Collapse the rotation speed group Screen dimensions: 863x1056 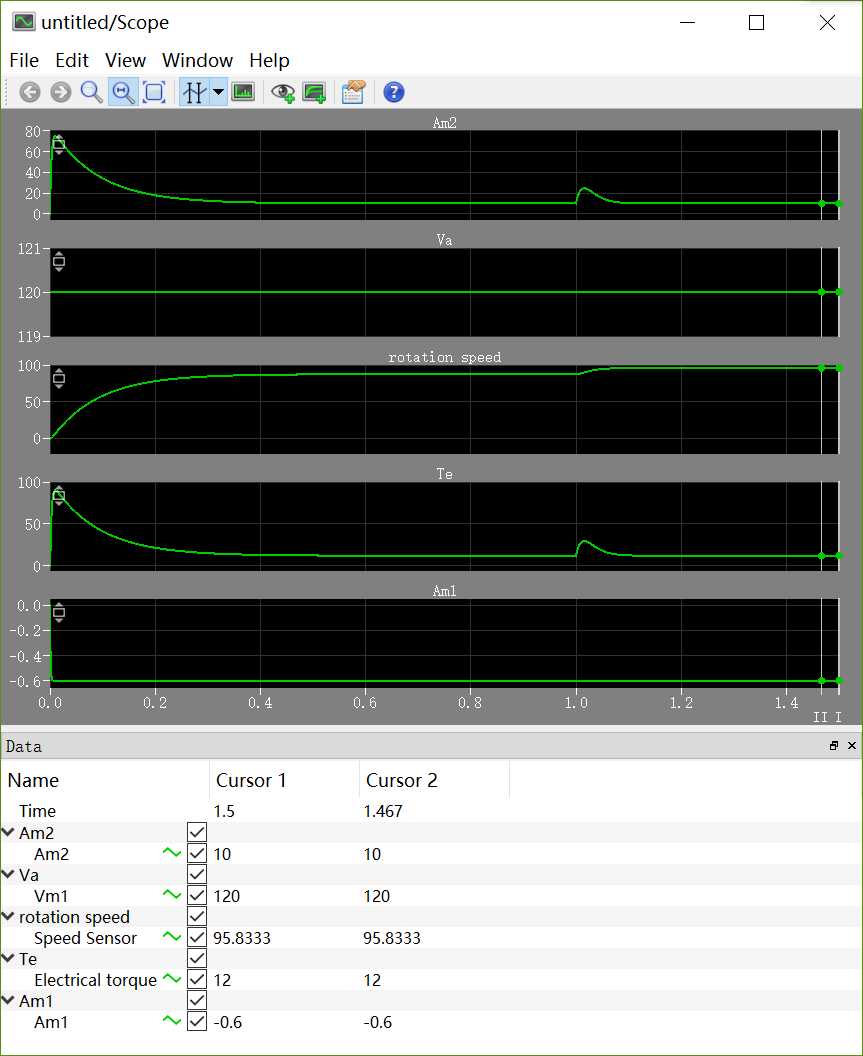(x=8, y=917)
